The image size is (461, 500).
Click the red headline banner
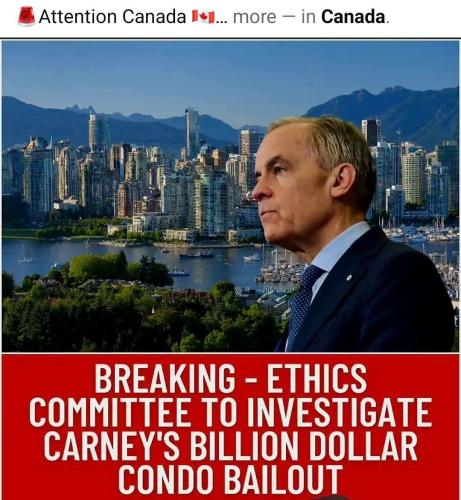pos(230,427)
